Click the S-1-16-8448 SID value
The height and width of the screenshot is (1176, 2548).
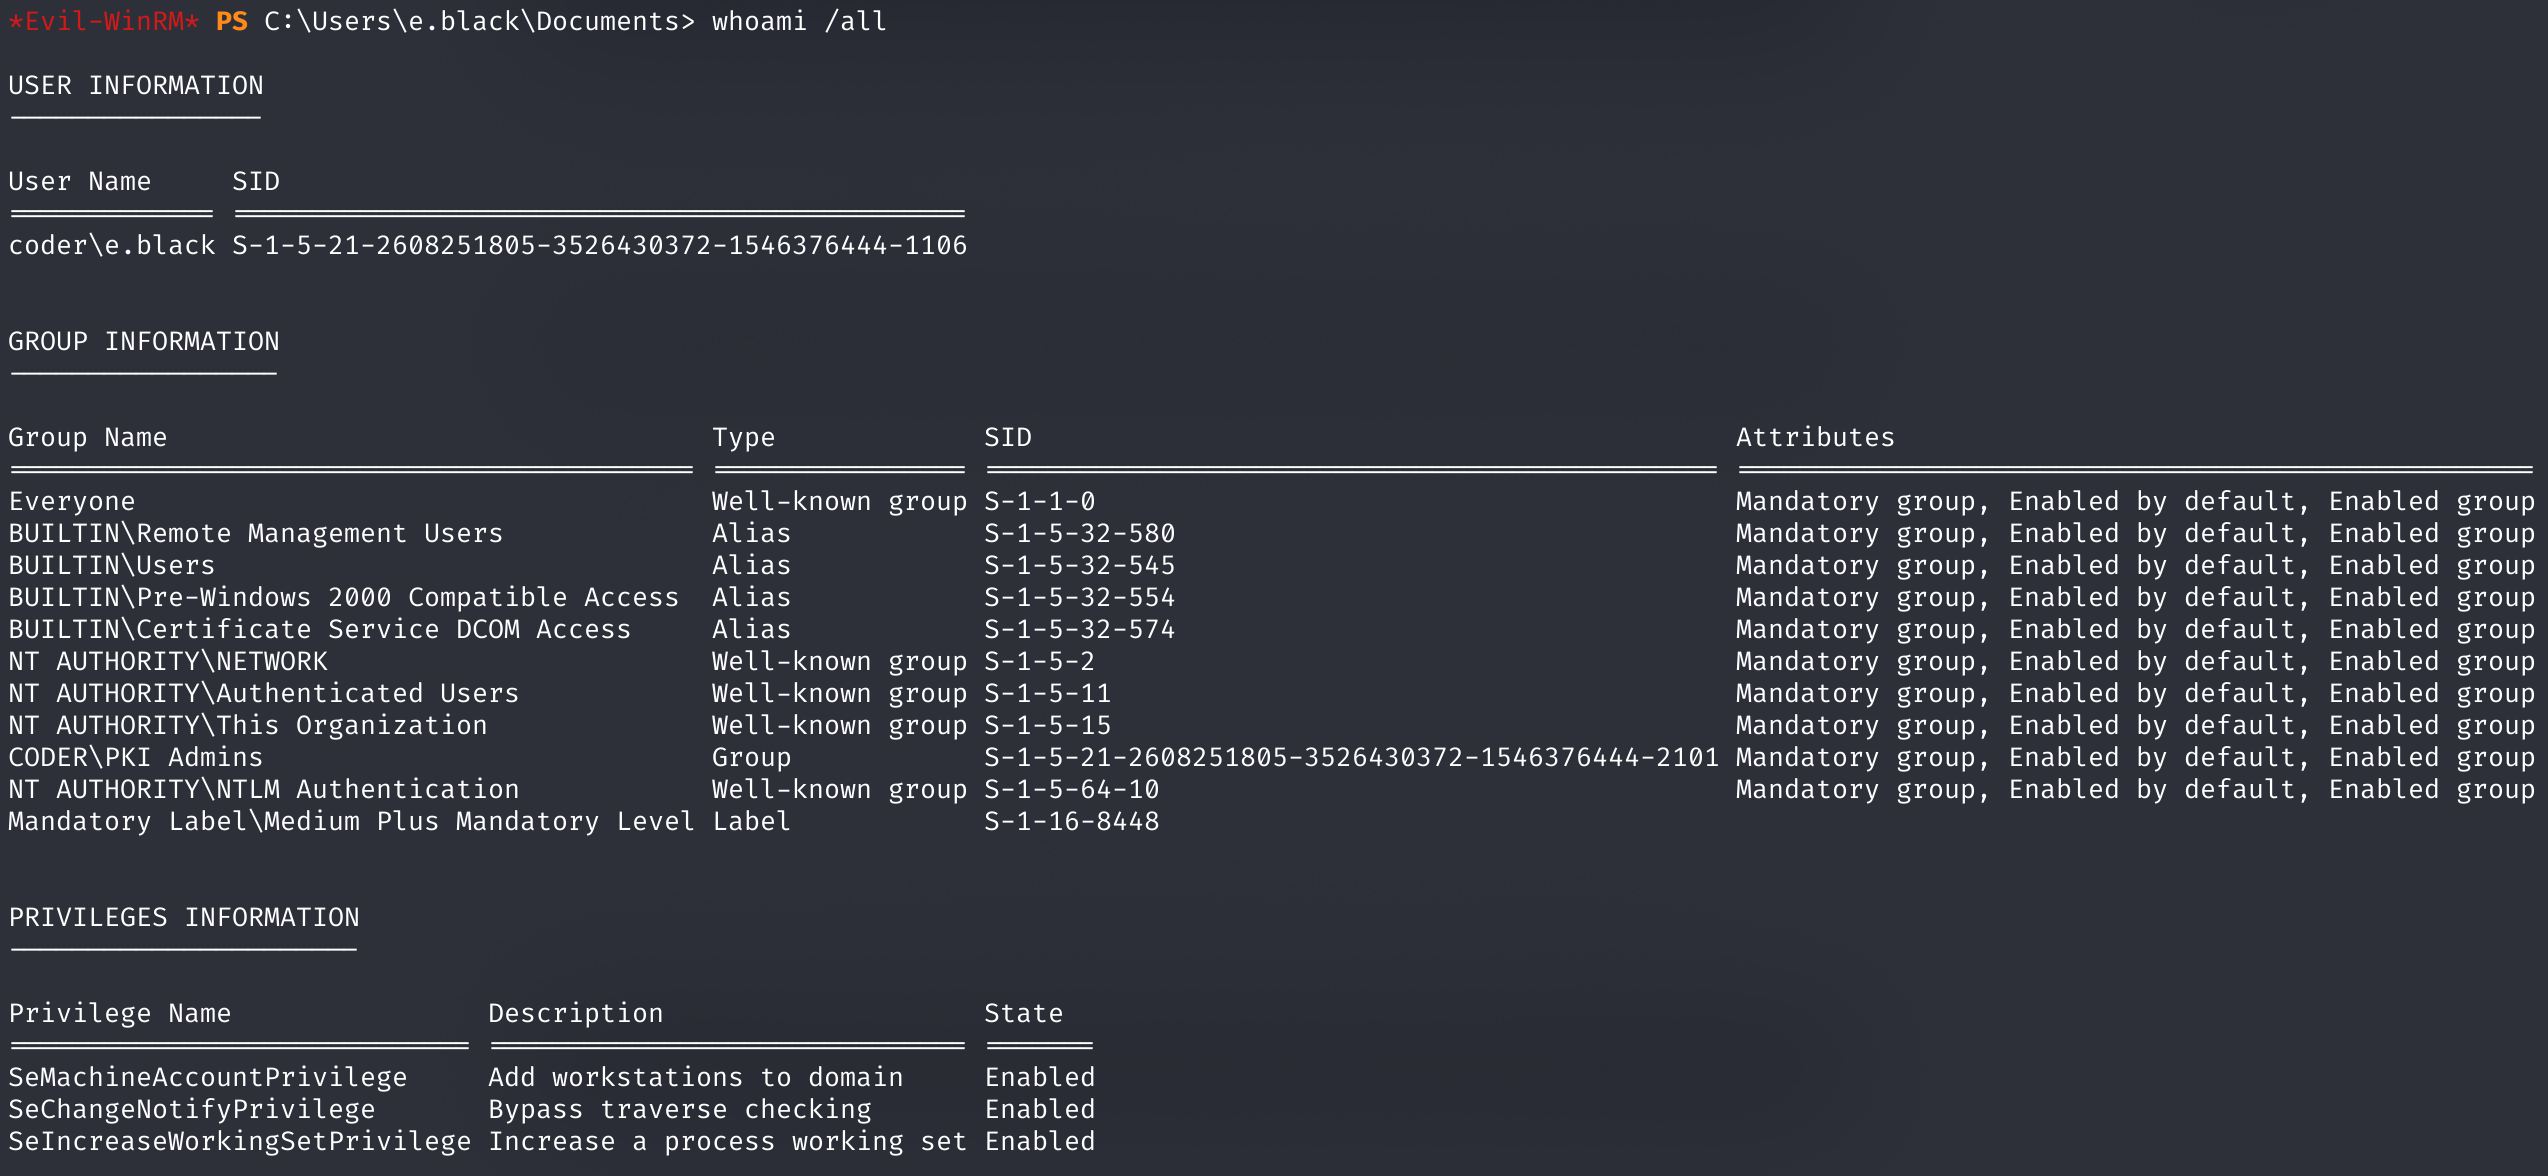[1072, 821]
